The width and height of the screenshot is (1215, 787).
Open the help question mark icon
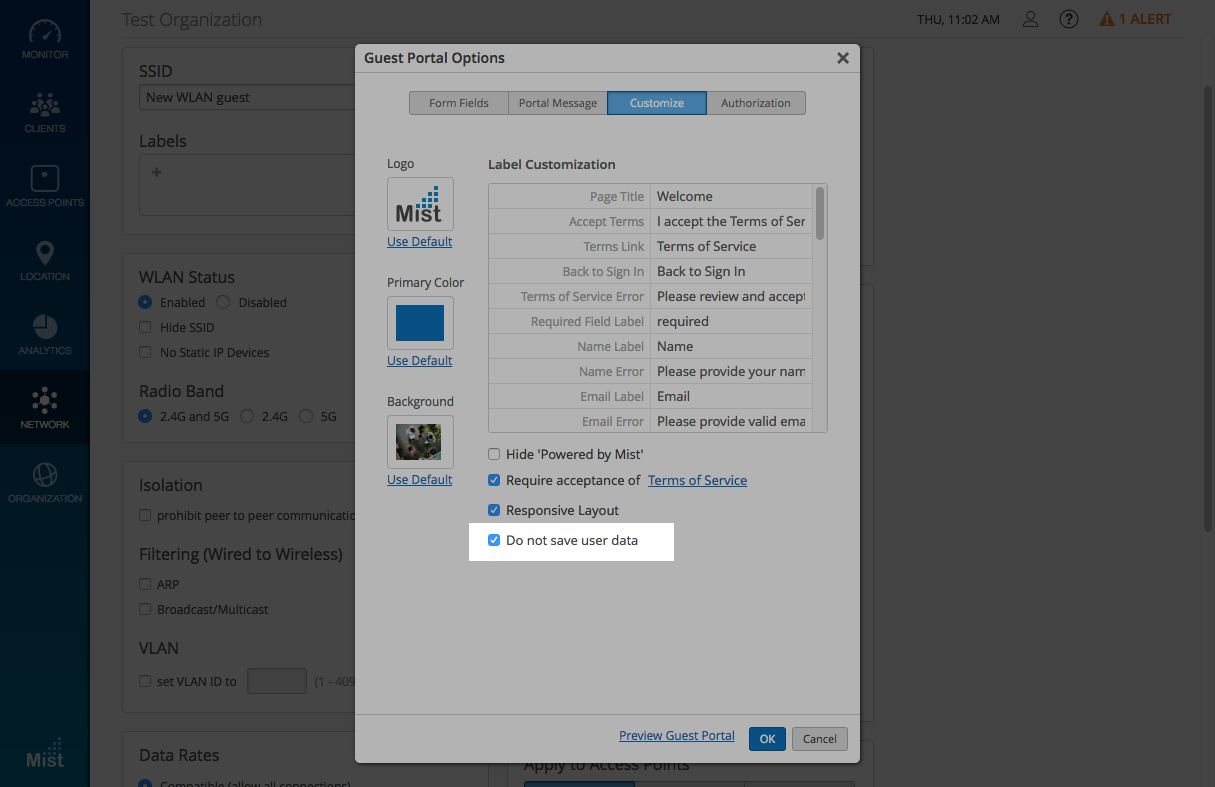1069,19
